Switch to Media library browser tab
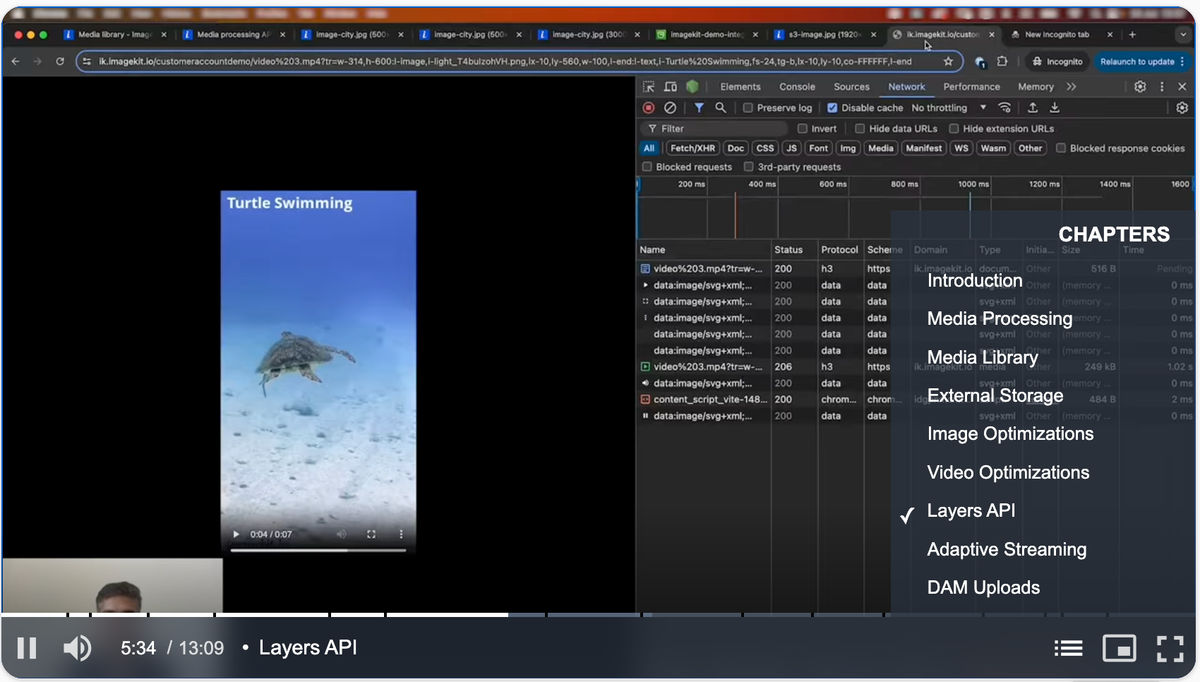Image resolution: width=1200 pixels, height=682 pixels. click(x=115, y=34)
